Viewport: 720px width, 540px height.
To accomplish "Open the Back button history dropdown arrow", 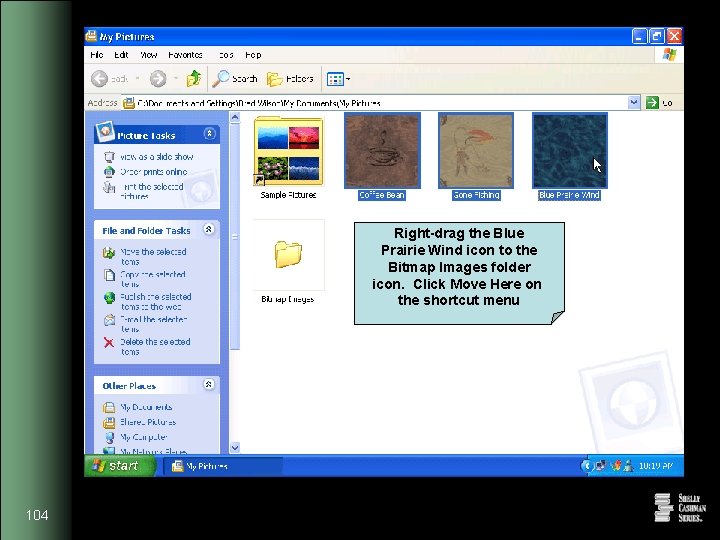I will 137,79.
